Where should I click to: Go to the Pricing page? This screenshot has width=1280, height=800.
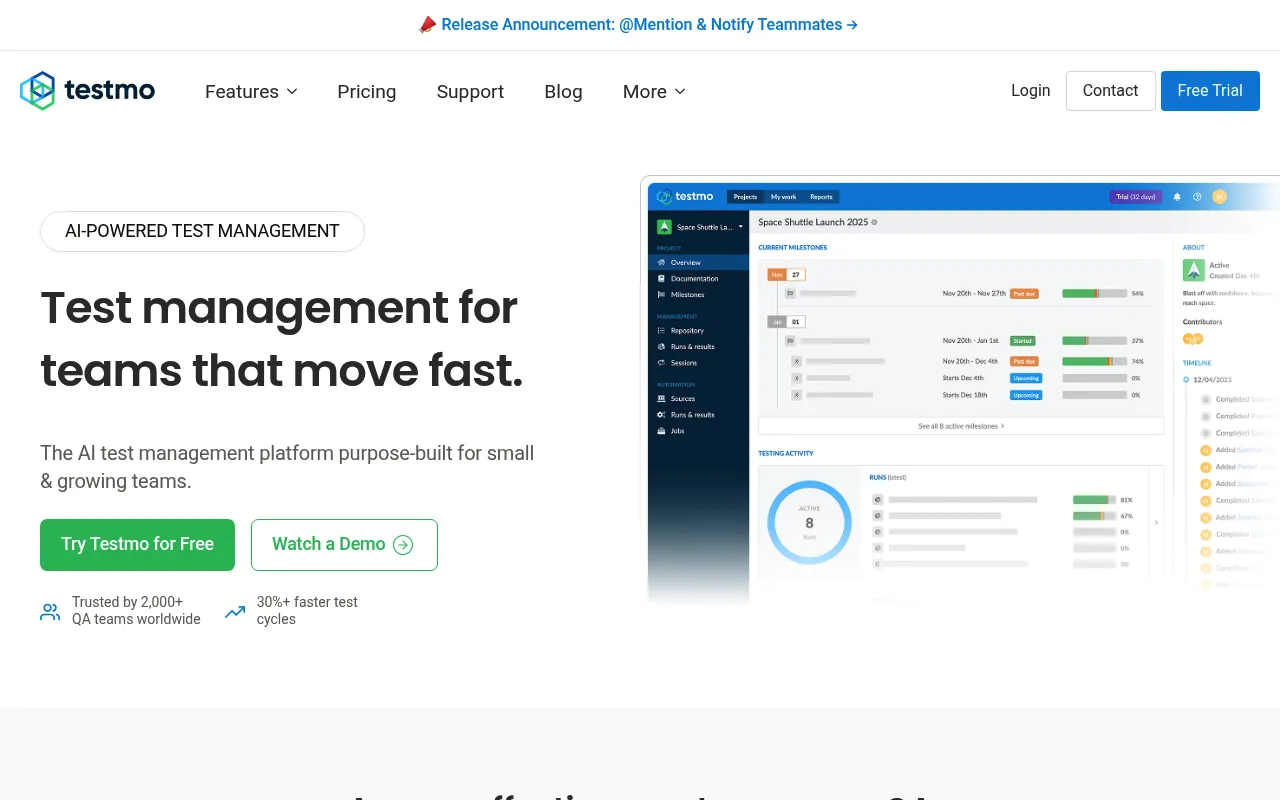(x=367, y=92)
